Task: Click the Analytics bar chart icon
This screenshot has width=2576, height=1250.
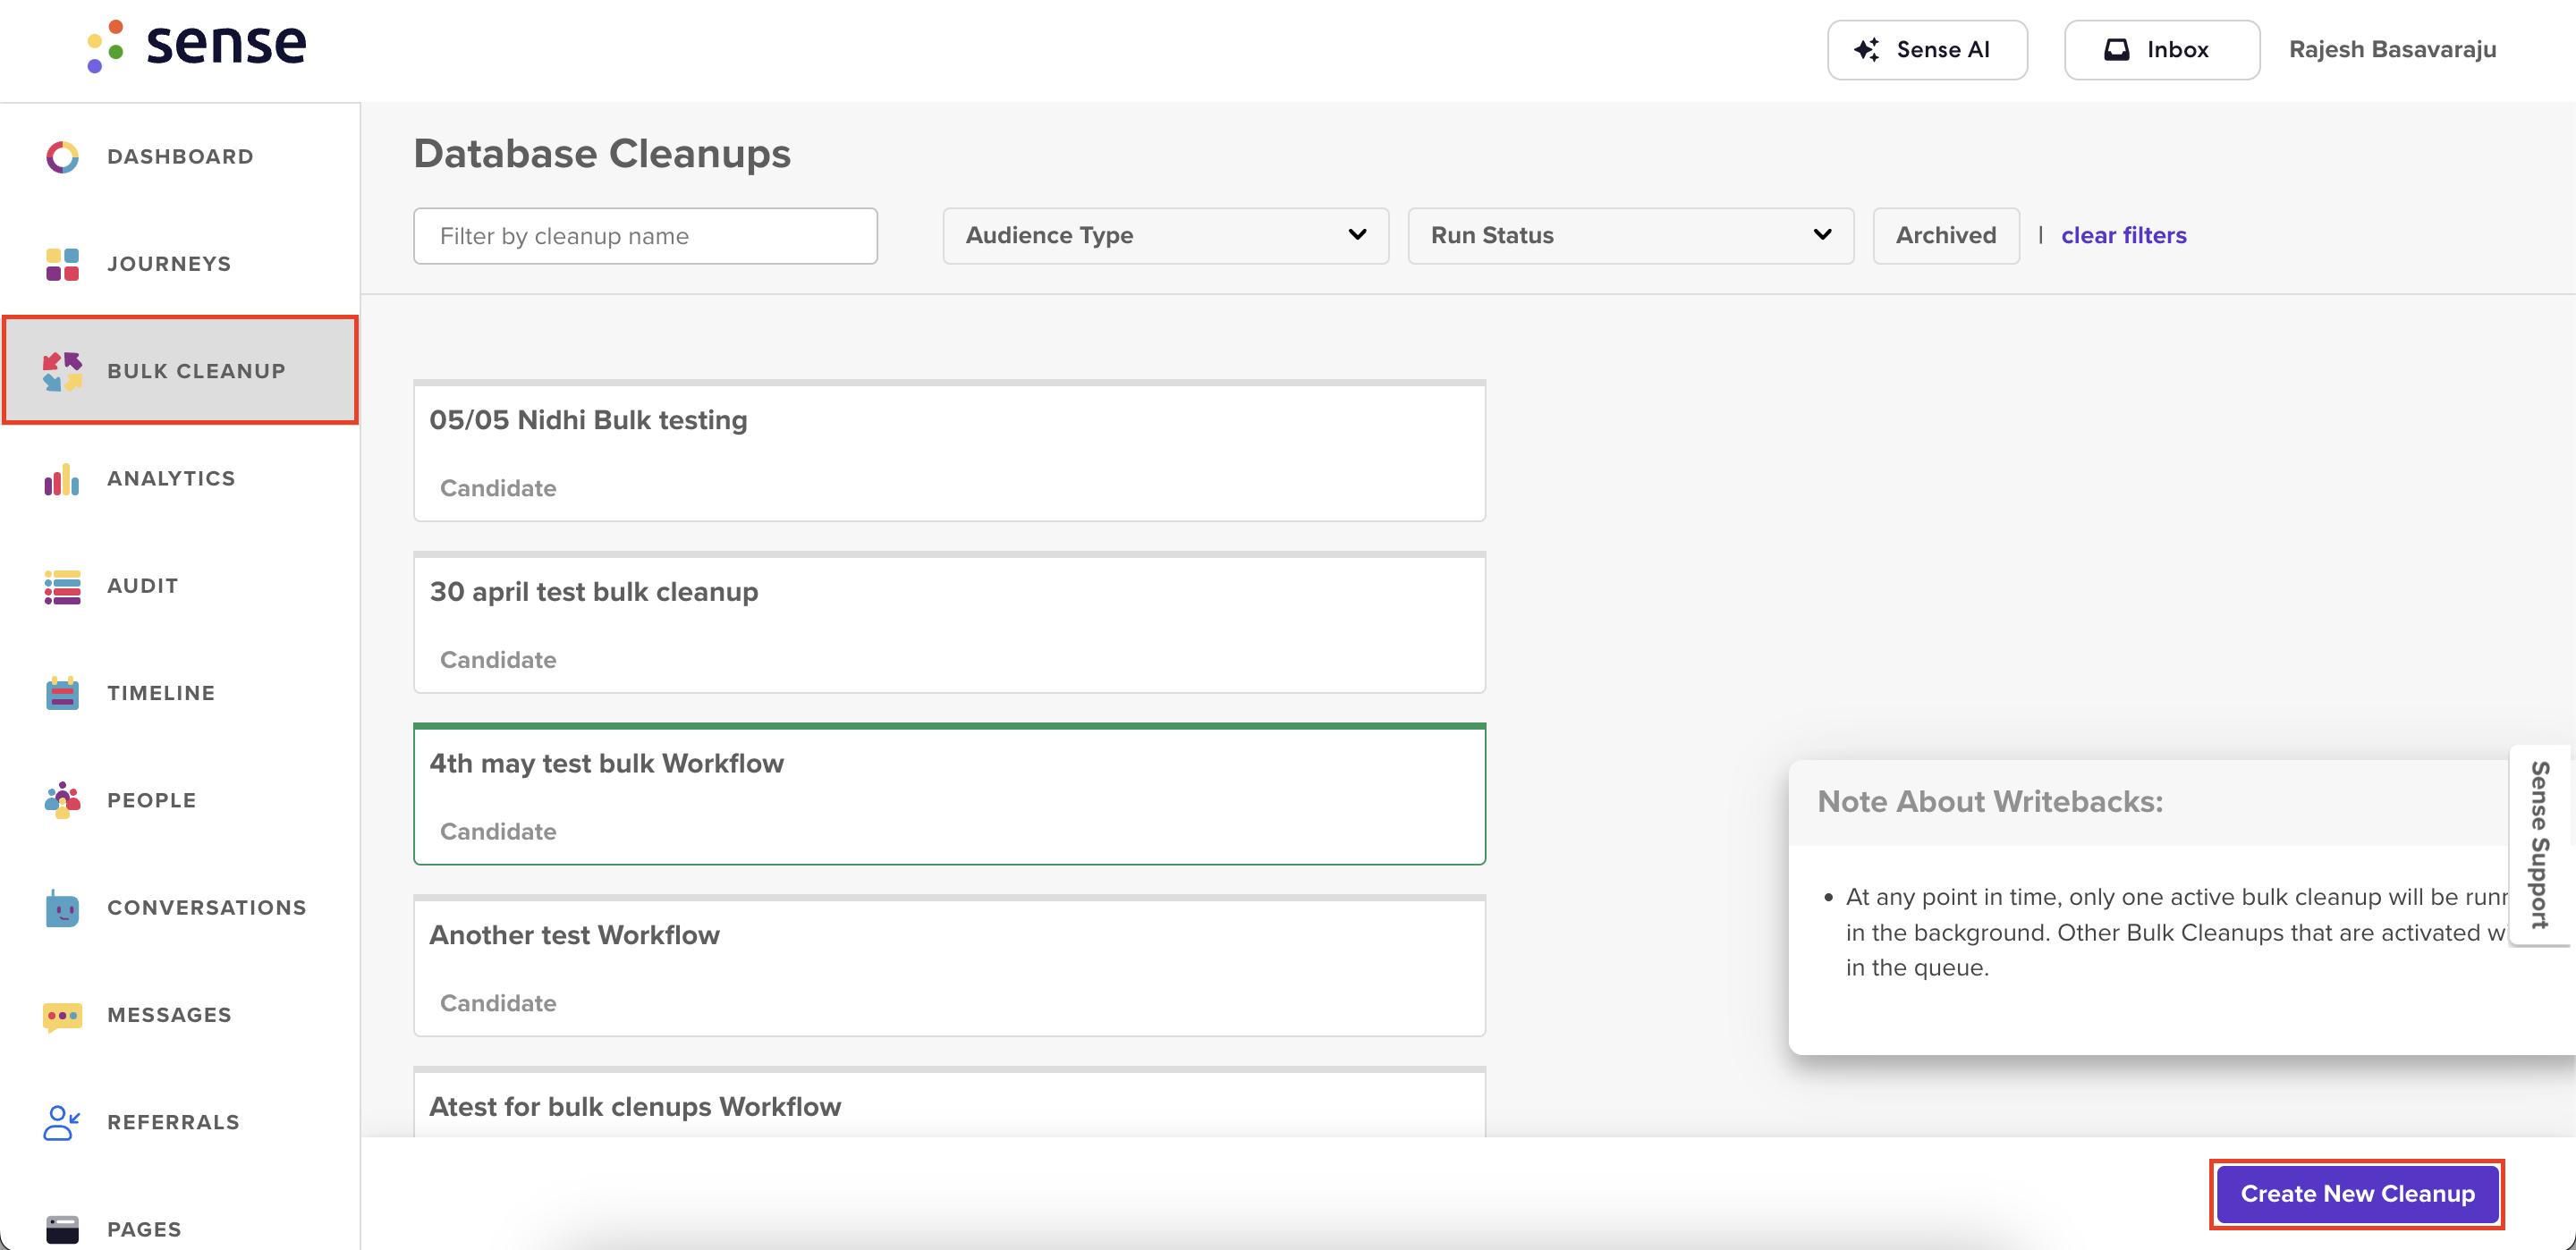Action: point(62,479)
